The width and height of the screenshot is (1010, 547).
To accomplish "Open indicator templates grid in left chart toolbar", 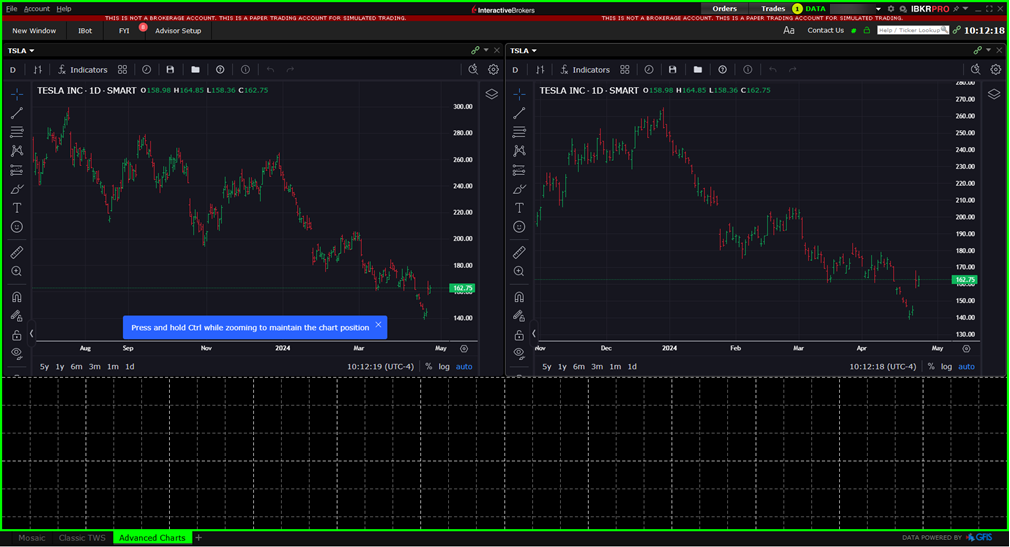I will [x=122, y=70].
